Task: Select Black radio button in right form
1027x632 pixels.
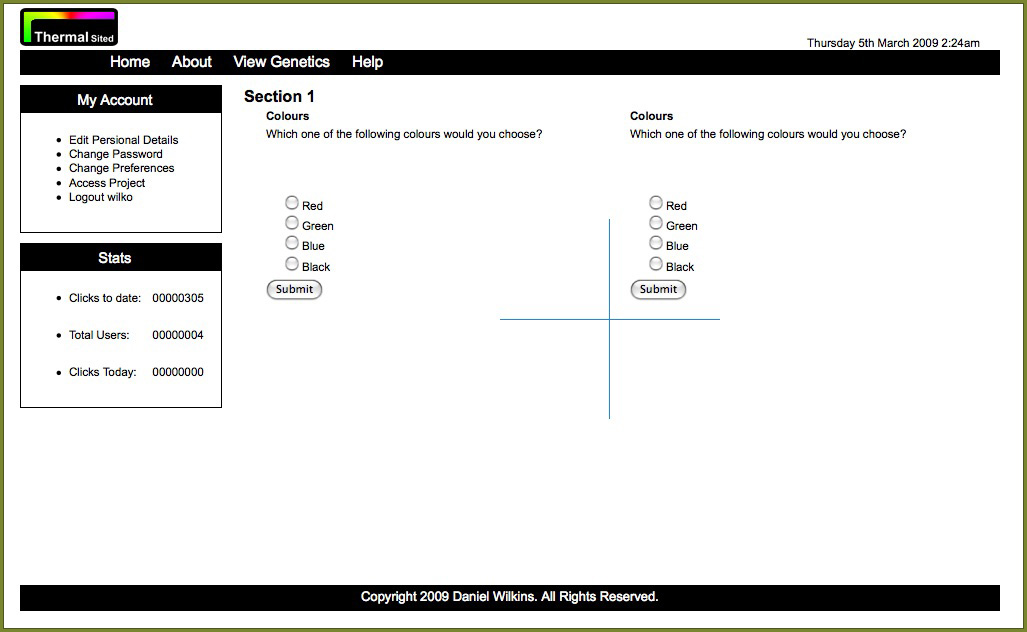Action: 656,264
